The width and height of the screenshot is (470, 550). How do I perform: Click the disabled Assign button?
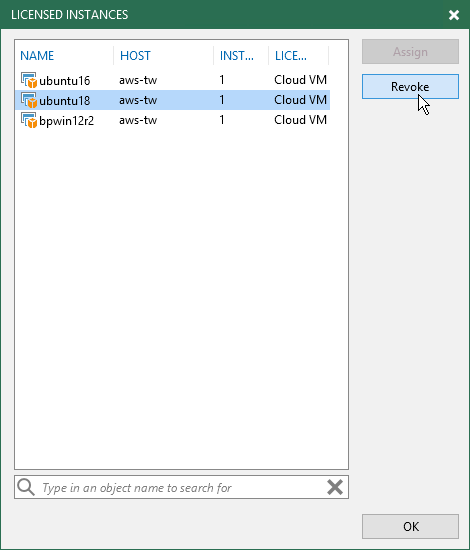[410, 52]
